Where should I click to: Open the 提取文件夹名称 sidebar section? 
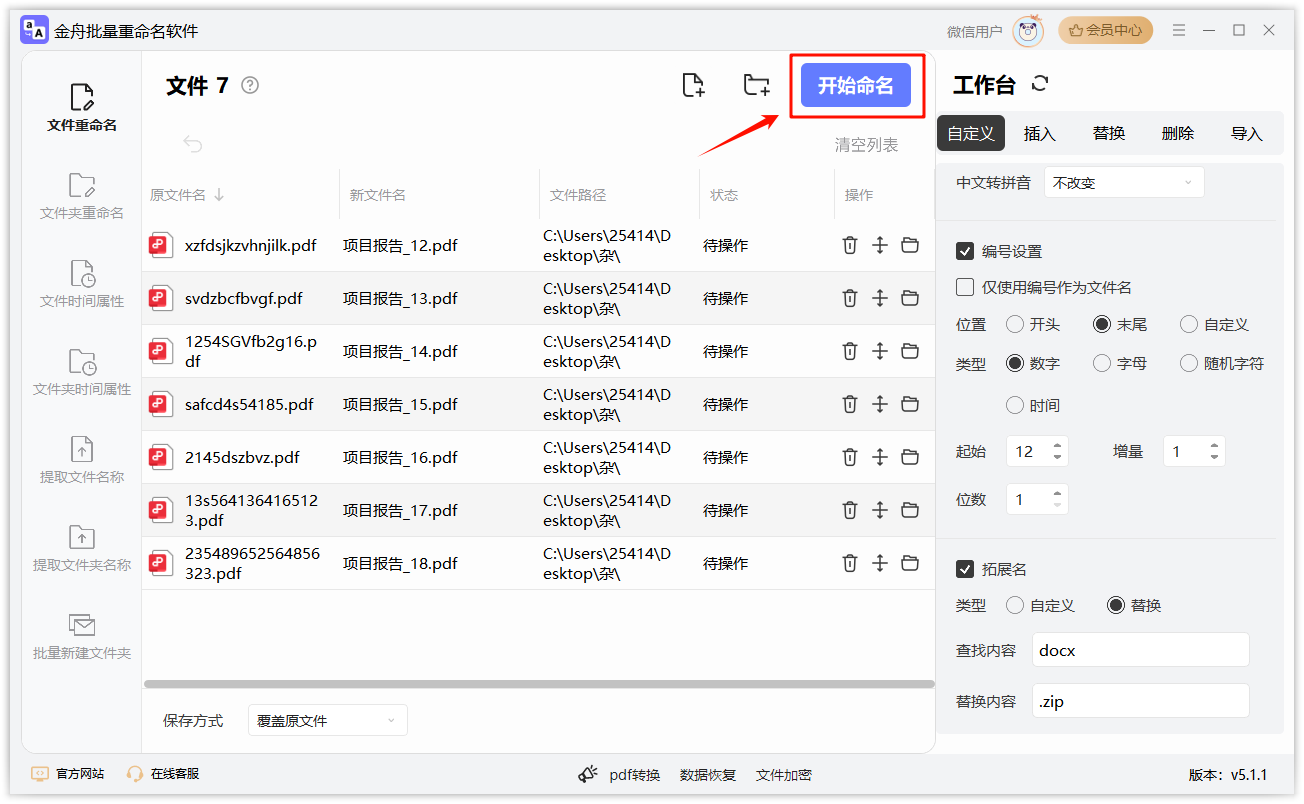[x=82, y=548]
